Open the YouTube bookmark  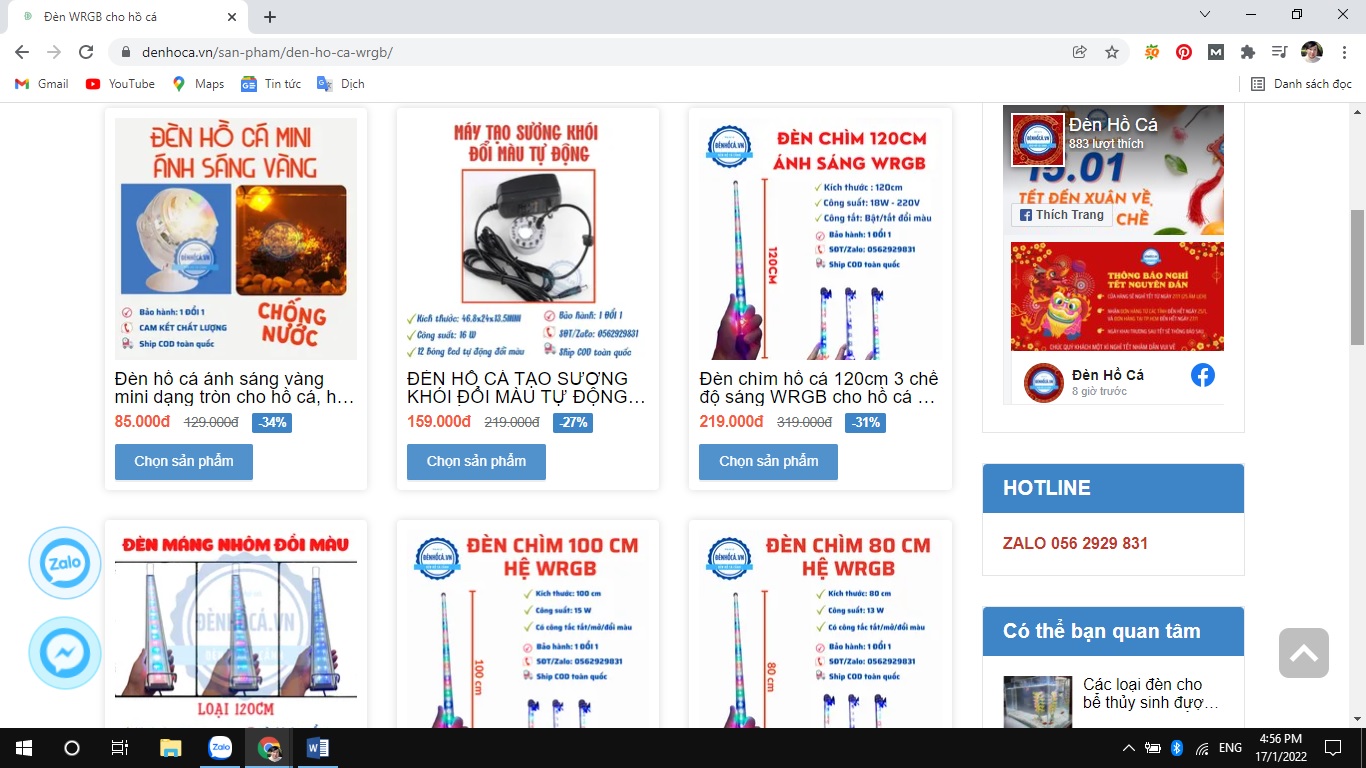pos(120,84)
